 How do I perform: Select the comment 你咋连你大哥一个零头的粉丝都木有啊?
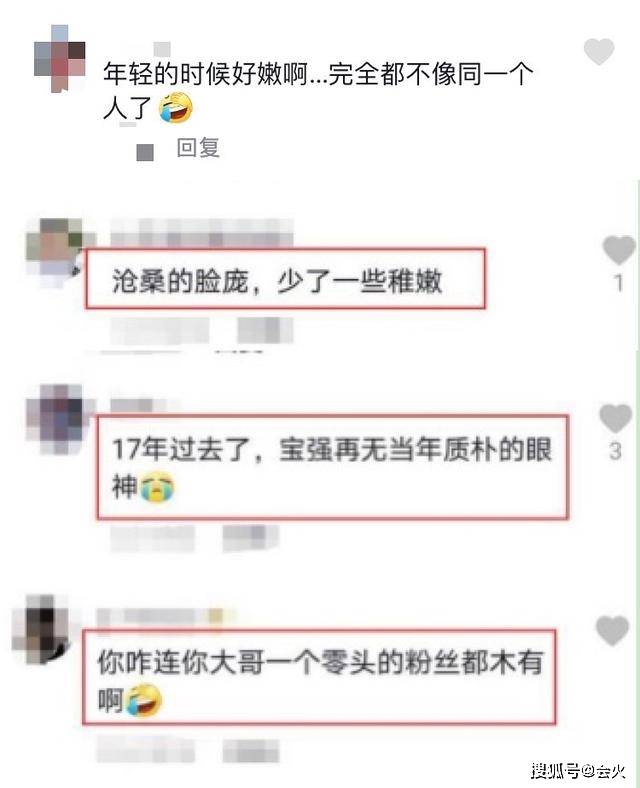click(x=320, y=680)
